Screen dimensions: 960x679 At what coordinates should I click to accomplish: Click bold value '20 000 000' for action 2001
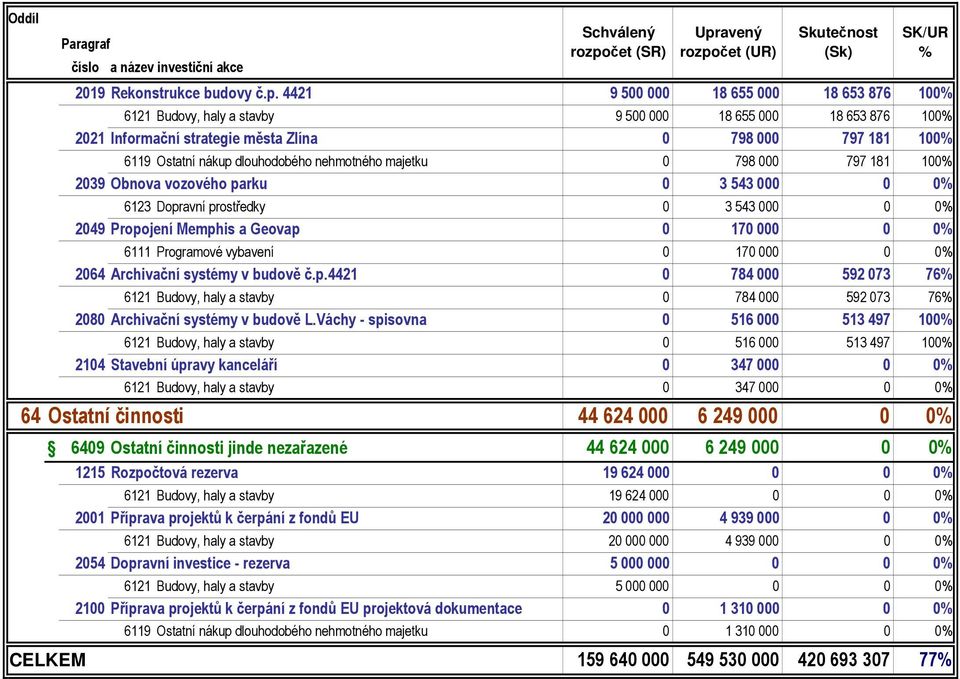[x=636, y=518]
